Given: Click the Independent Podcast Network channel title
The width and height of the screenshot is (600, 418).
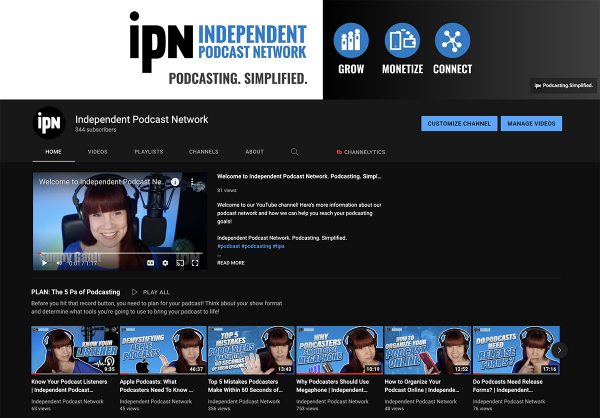Looking at the screenshot, I should pos(142,119).
